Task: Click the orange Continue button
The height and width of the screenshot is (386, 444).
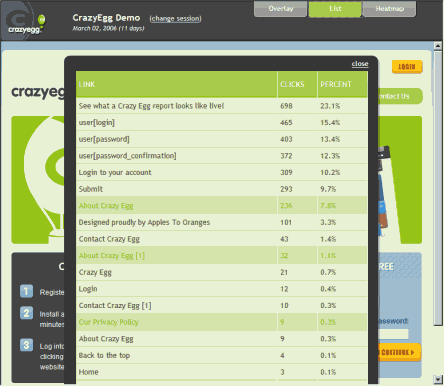Action: point(399,352)
